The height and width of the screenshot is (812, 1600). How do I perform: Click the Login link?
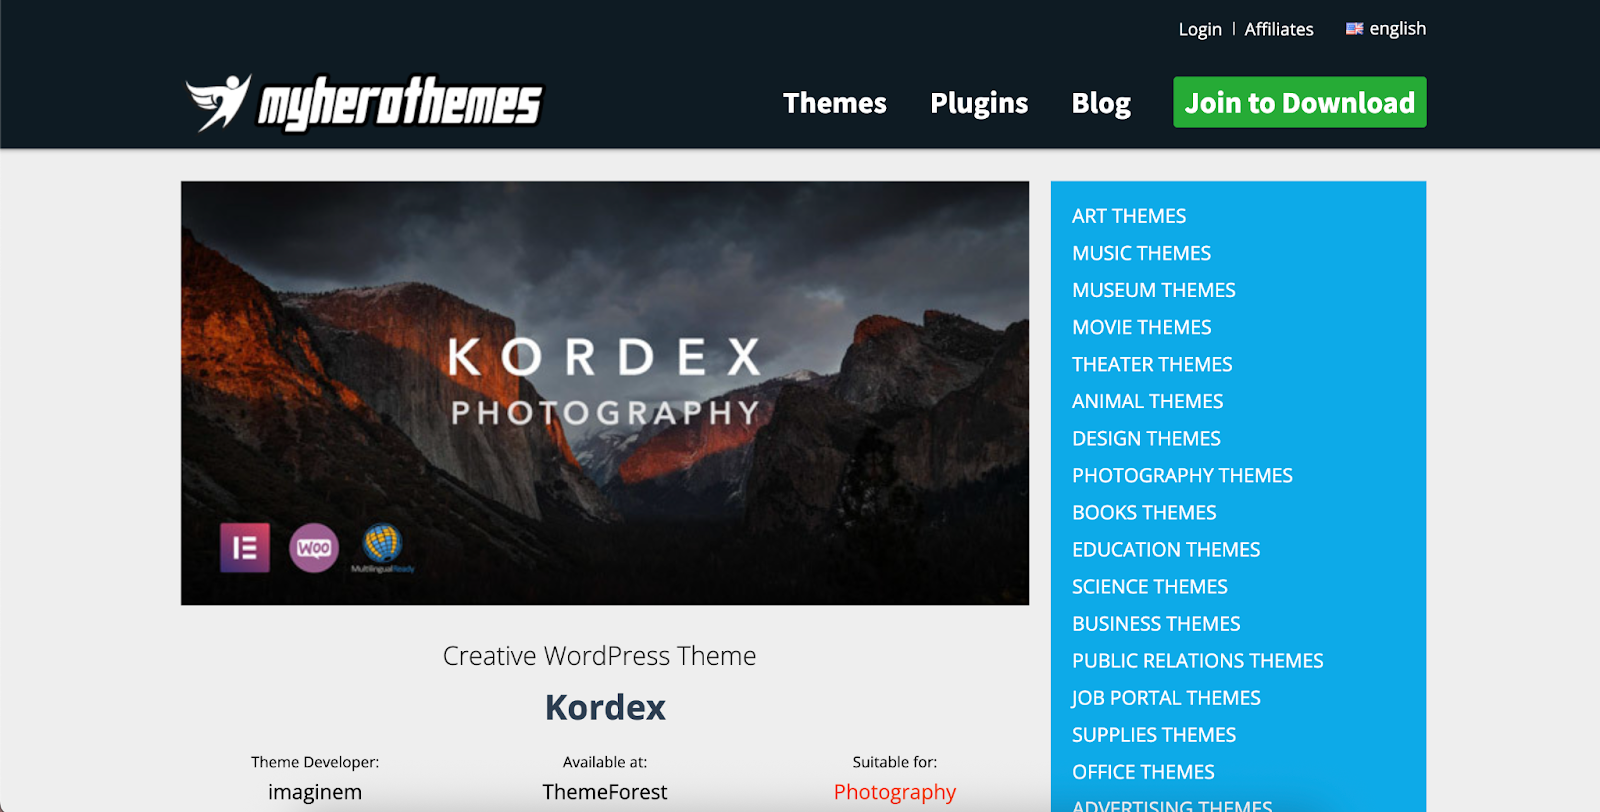click(x=1200, y=29)
